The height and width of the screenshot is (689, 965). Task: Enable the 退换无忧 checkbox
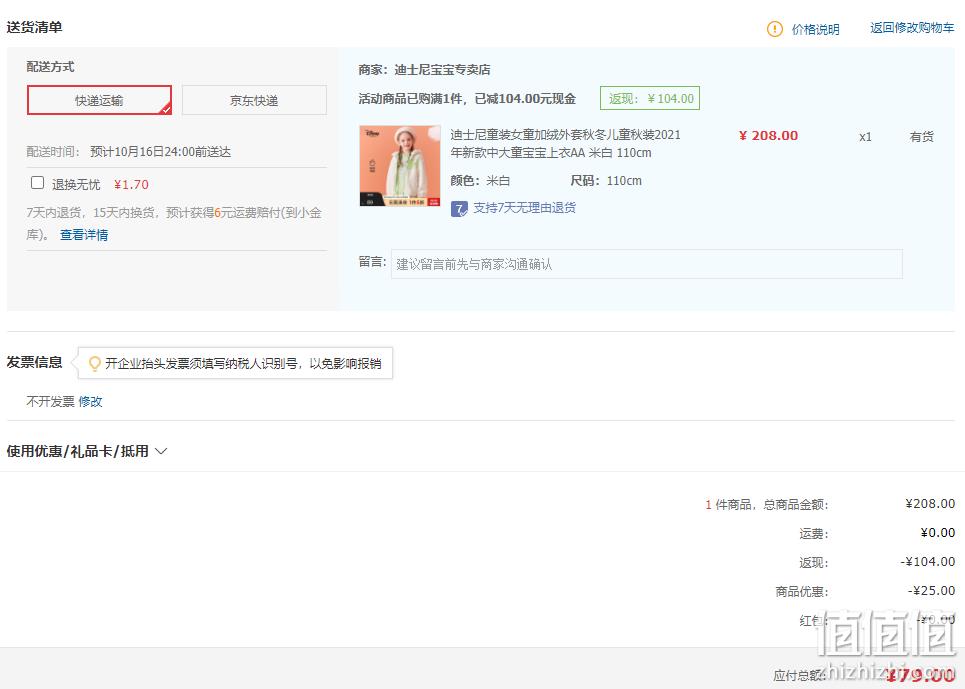38,183
